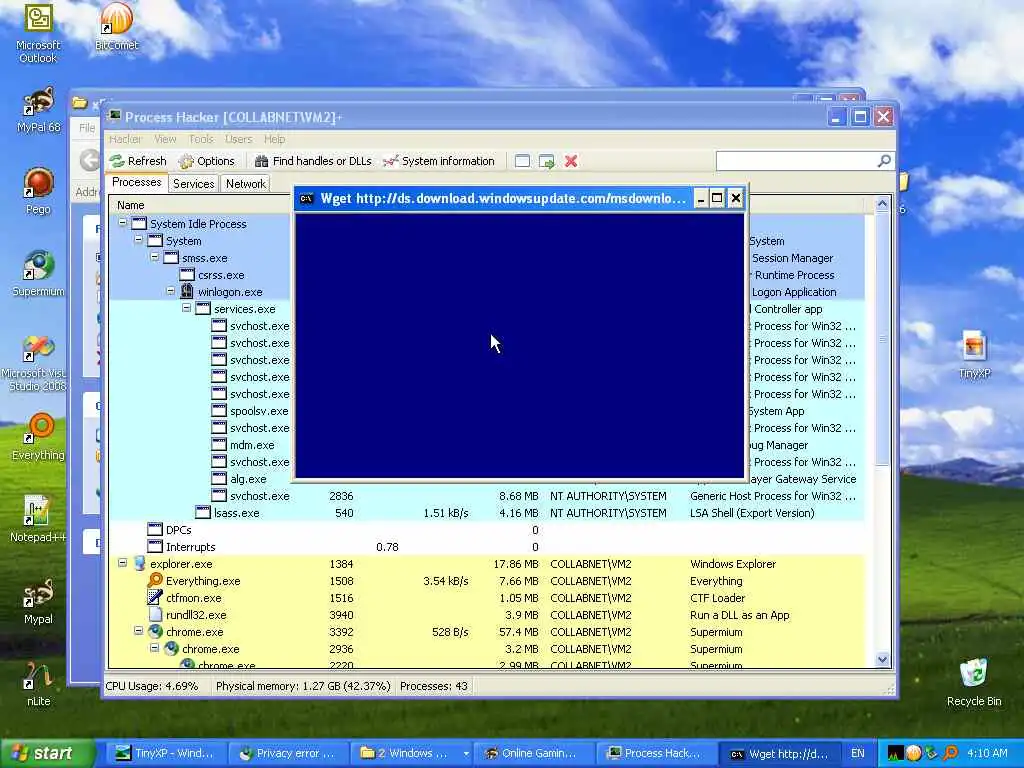Select the Processes tab
The height and width of the screenshot is (768, 1024).
(x=136, y=182)
